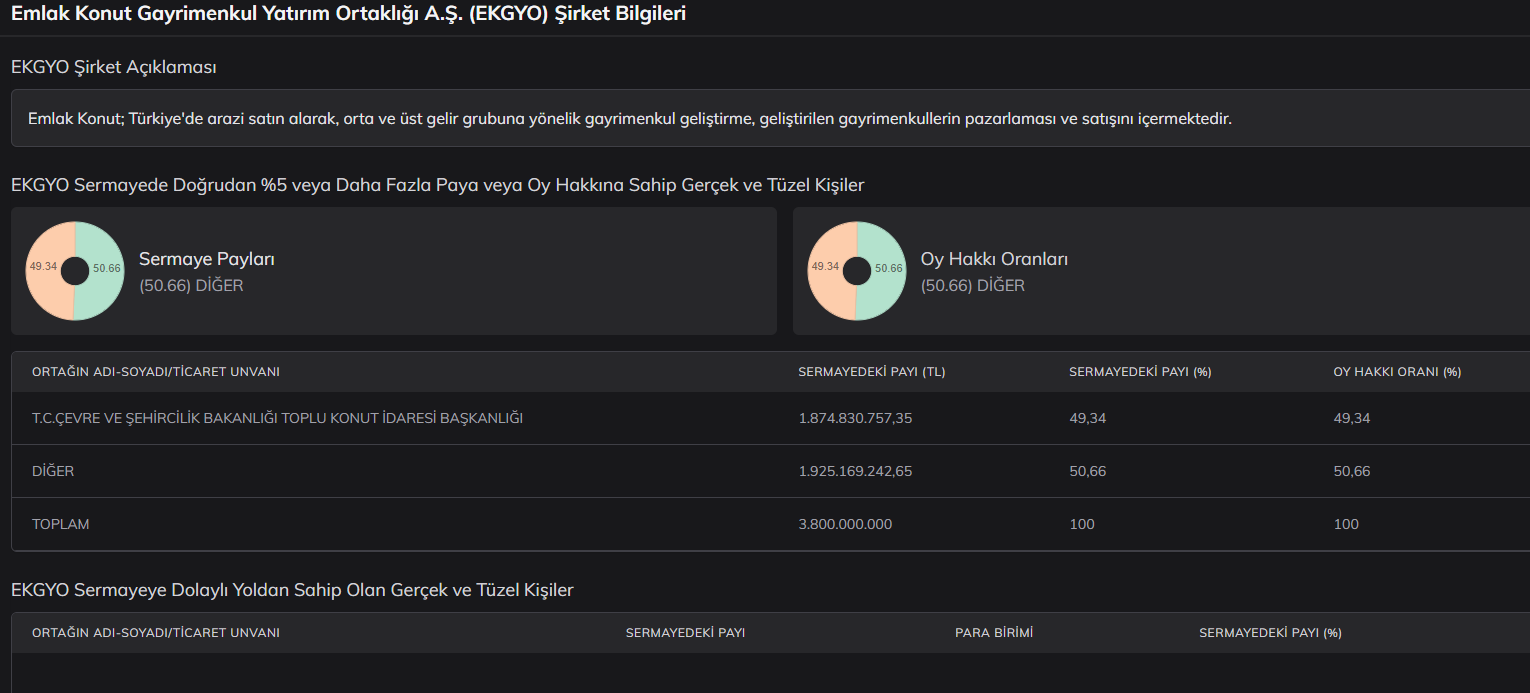The image size is (1530, 693).
Task: Click the 'Sermayeye Dolaylı Yoldan Sahip Olan' heading
Action: pos(292,590)
